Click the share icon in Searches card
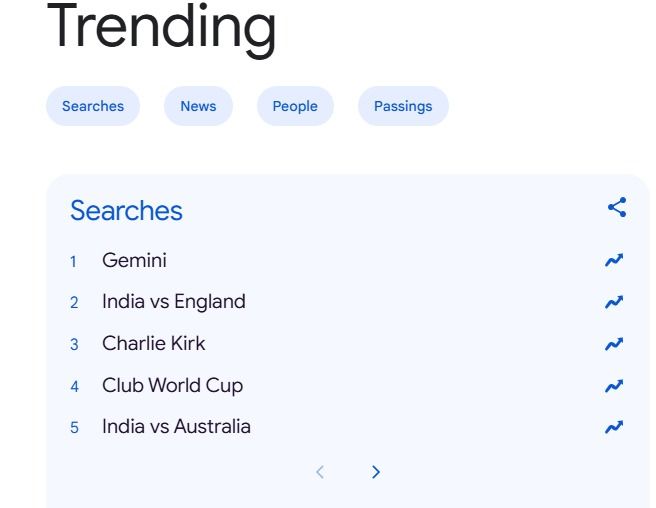Image resolution: width=656 pixels, height=508 pixels. tap(617, 208)
